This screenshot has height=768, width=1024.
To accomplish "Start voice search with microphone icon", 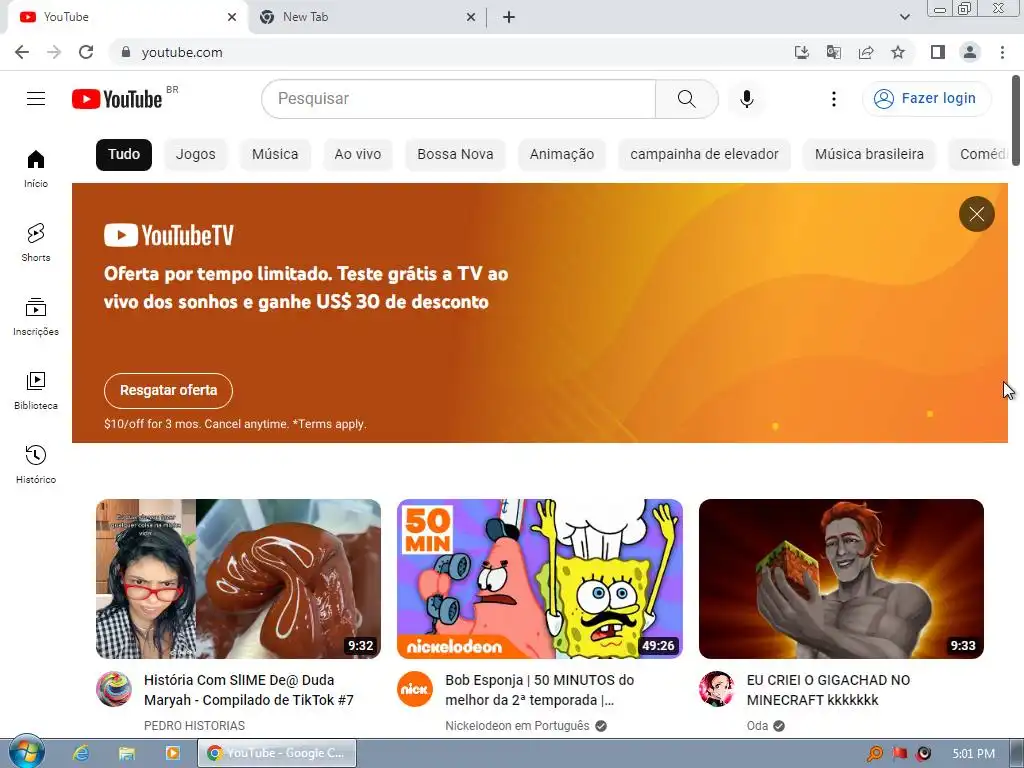I will [746, 99].
